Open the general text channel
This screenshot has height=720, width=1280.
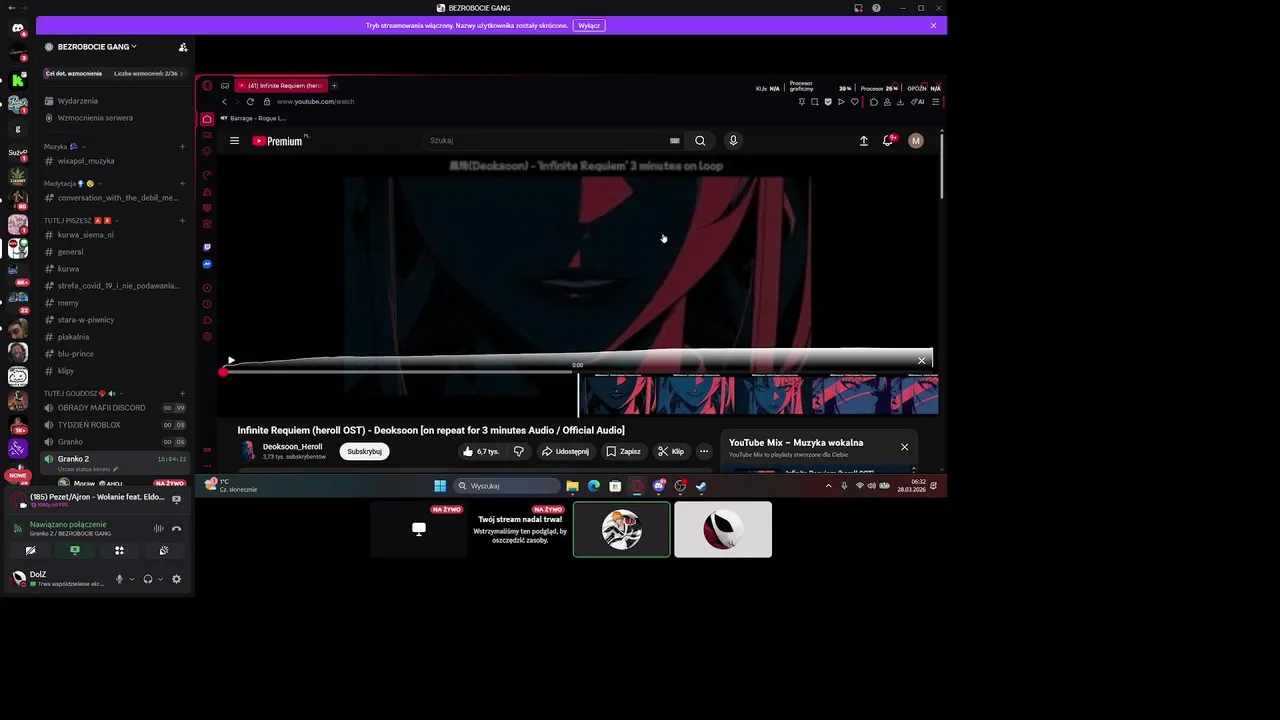[x=70, y=252]
